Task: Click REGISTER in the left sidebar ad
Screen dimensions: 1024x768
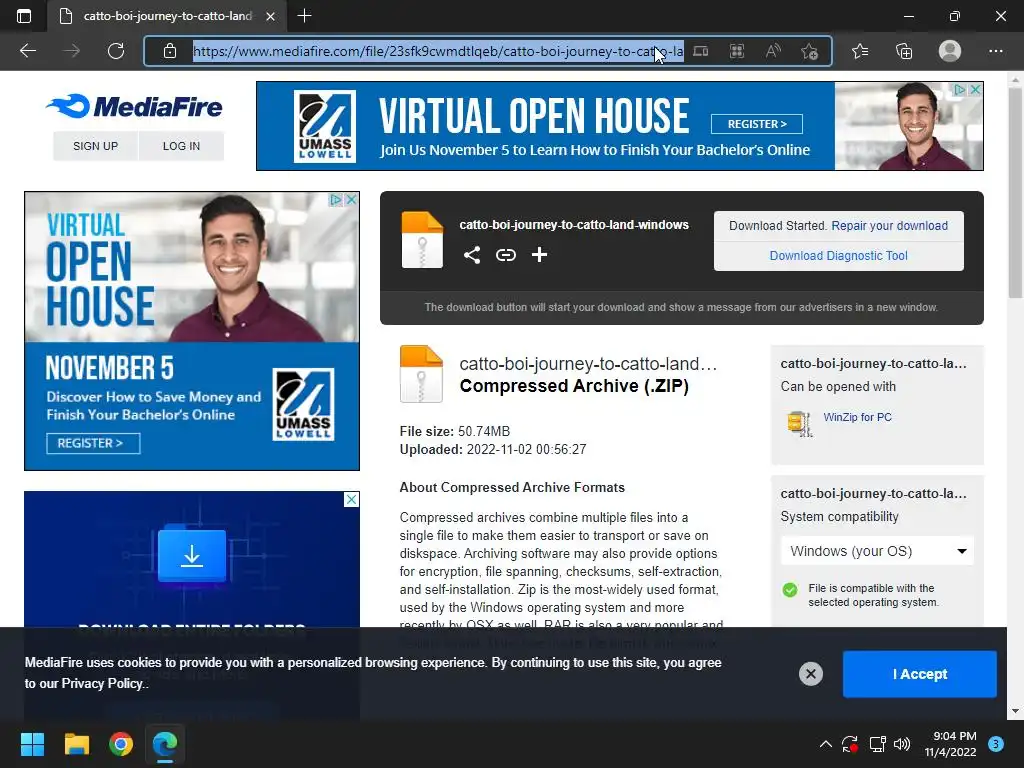Action: click(93, 443)
